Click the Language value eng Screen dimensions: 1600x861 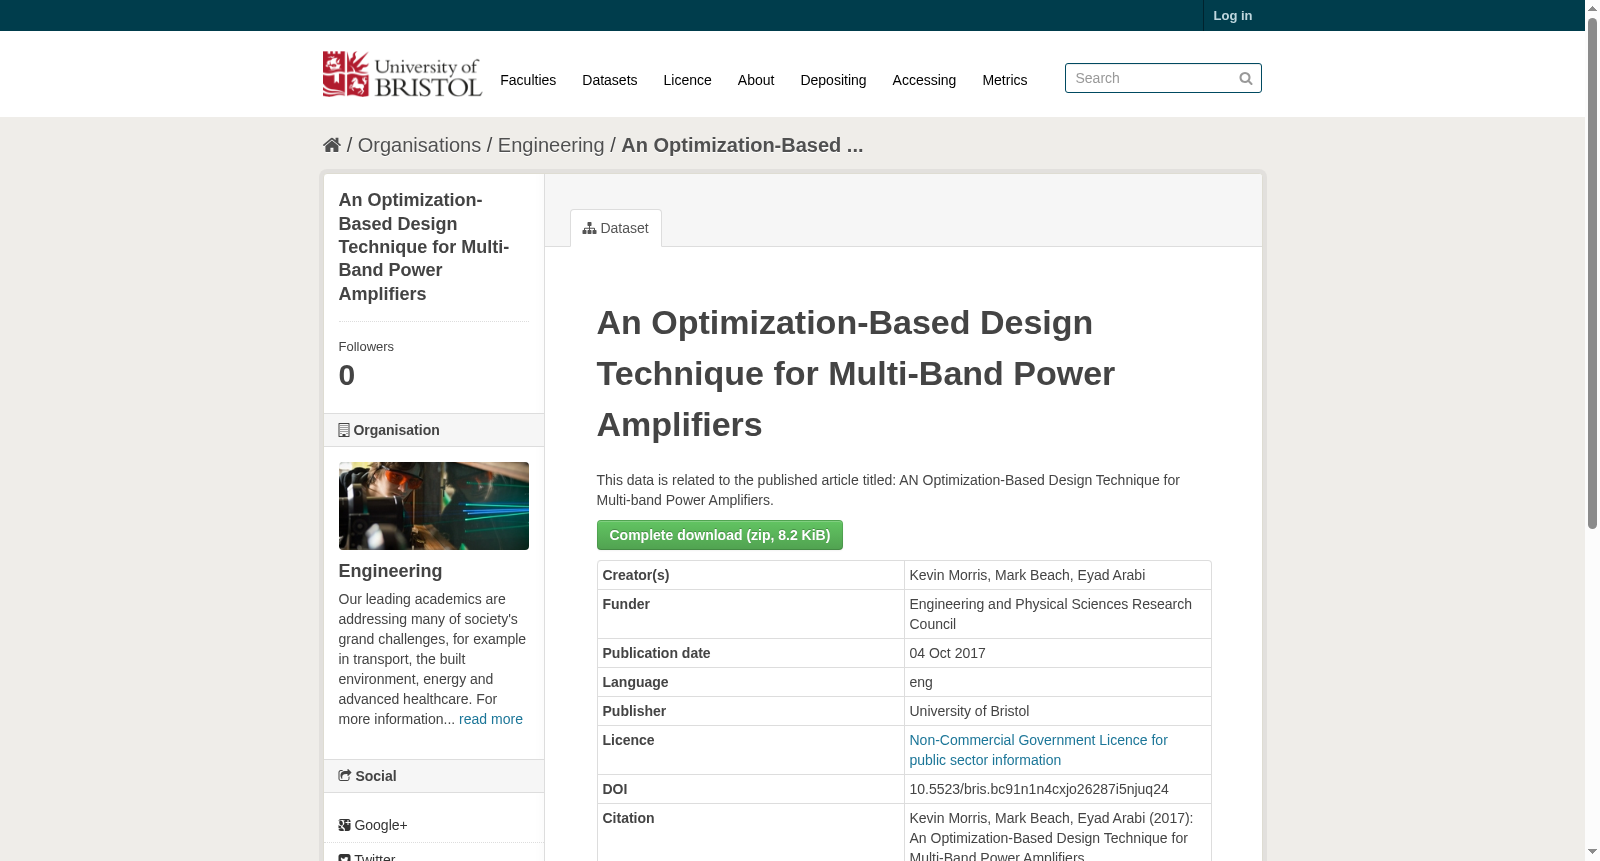(x=921, y=682)
